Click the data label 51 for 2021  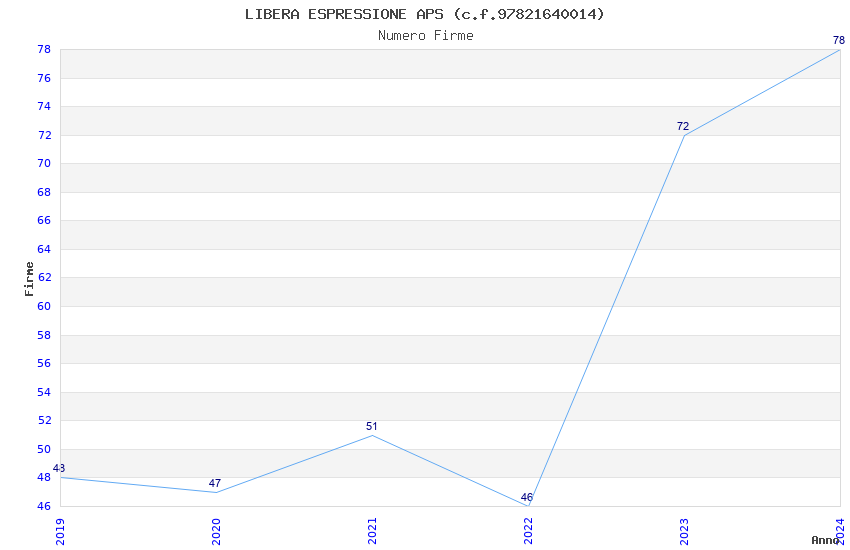(371, 426)
